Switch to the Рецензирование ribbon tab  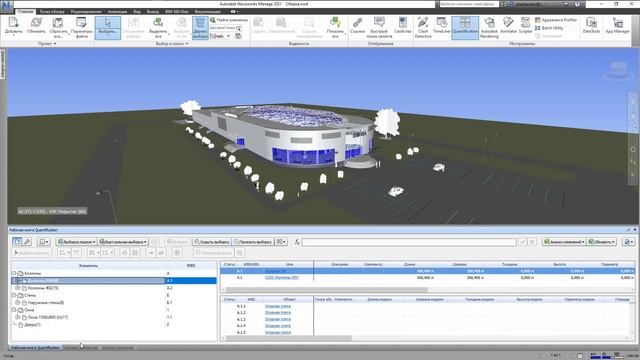pyautogui.click(x=86, y=11)
